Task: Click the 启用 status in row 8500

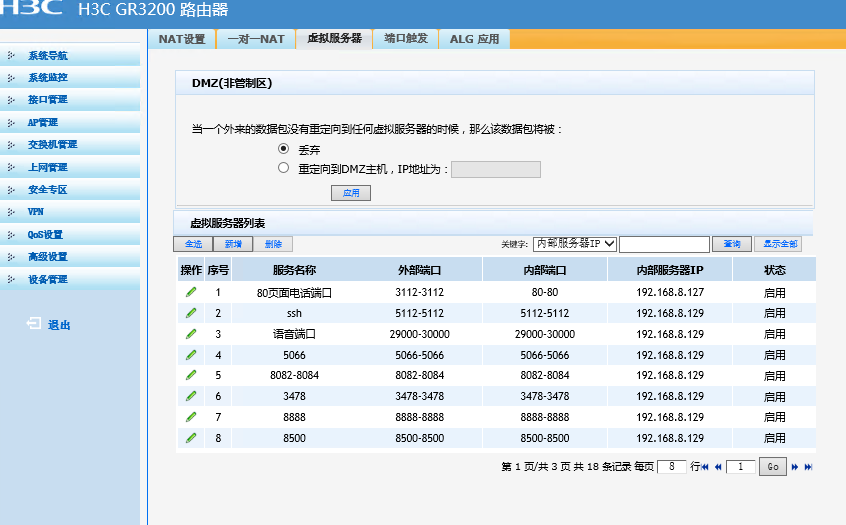Action: click(x=774, y=438)
